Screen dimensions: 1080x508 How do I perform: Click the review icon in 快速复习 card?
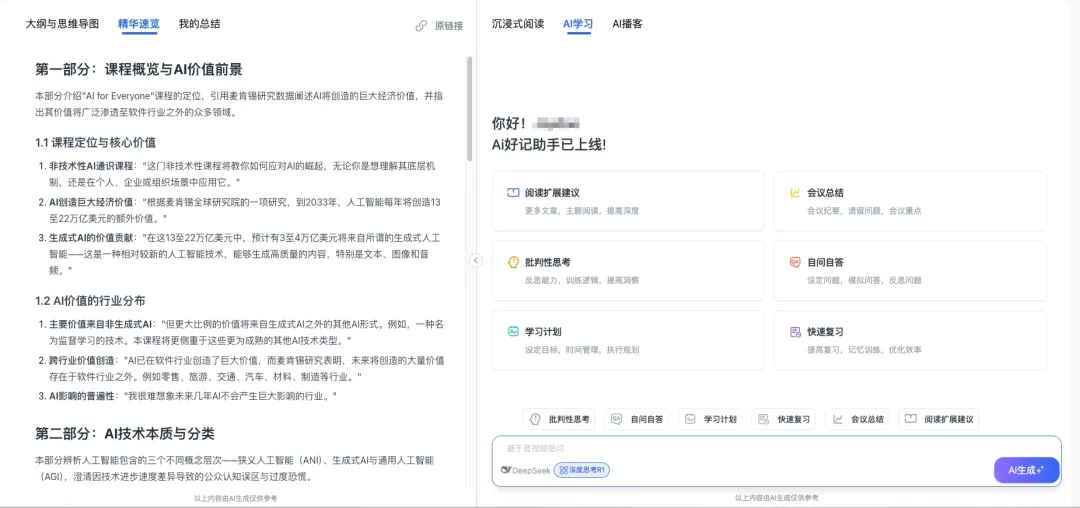795,332
